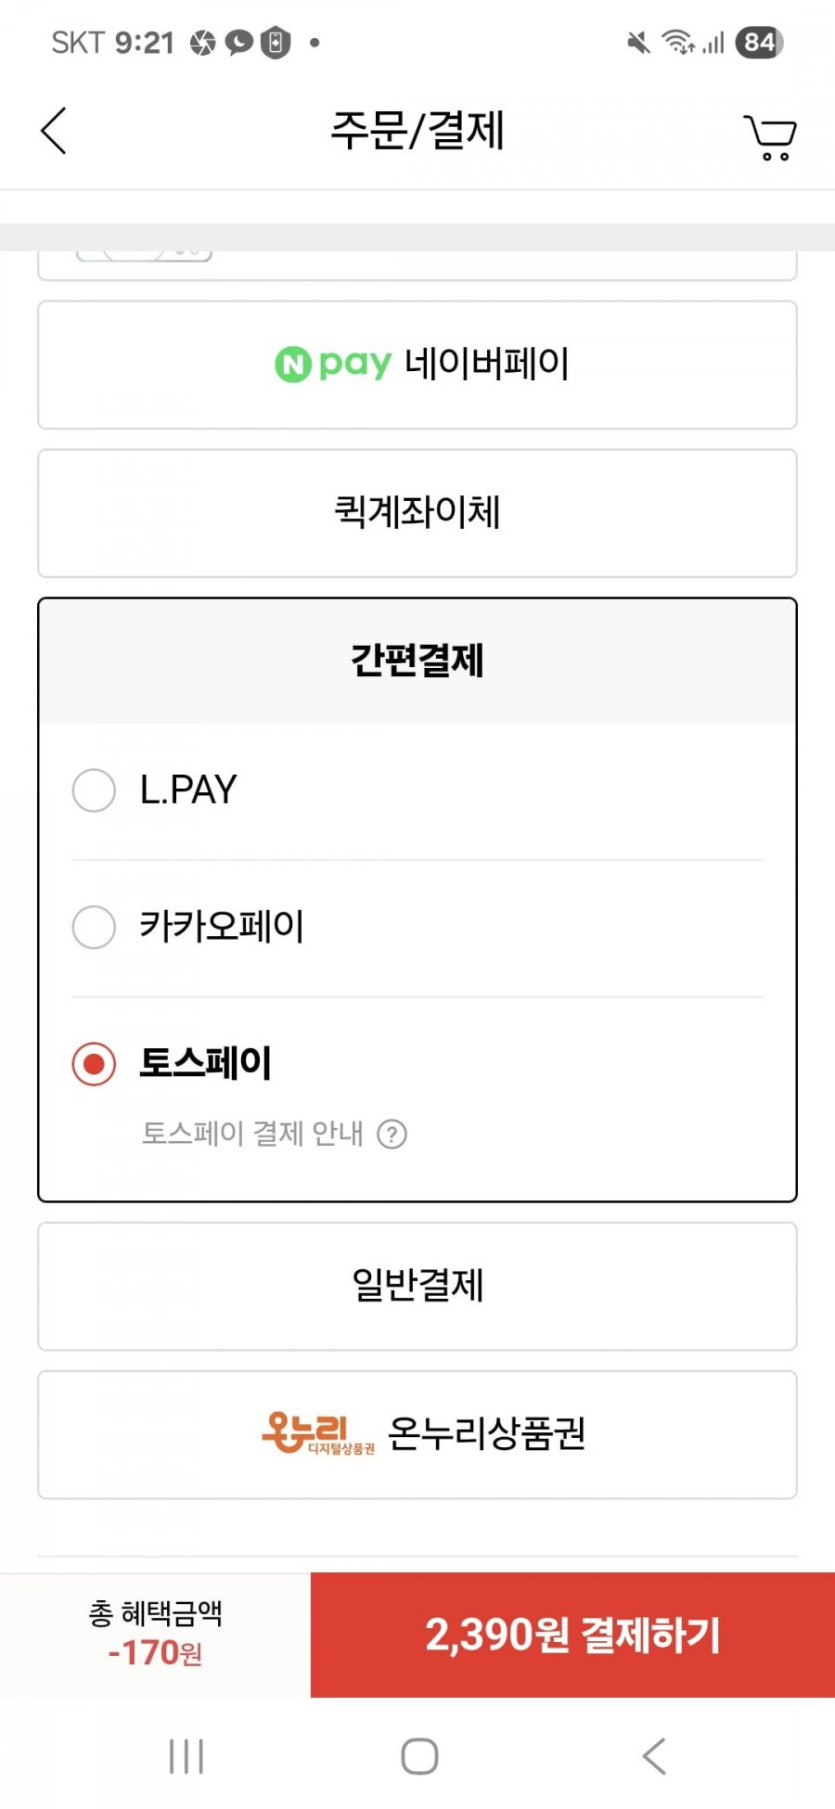
Task: Tap 총 혜택금액 summary area
Action: pyautogui.click(x=155, y=1634)
